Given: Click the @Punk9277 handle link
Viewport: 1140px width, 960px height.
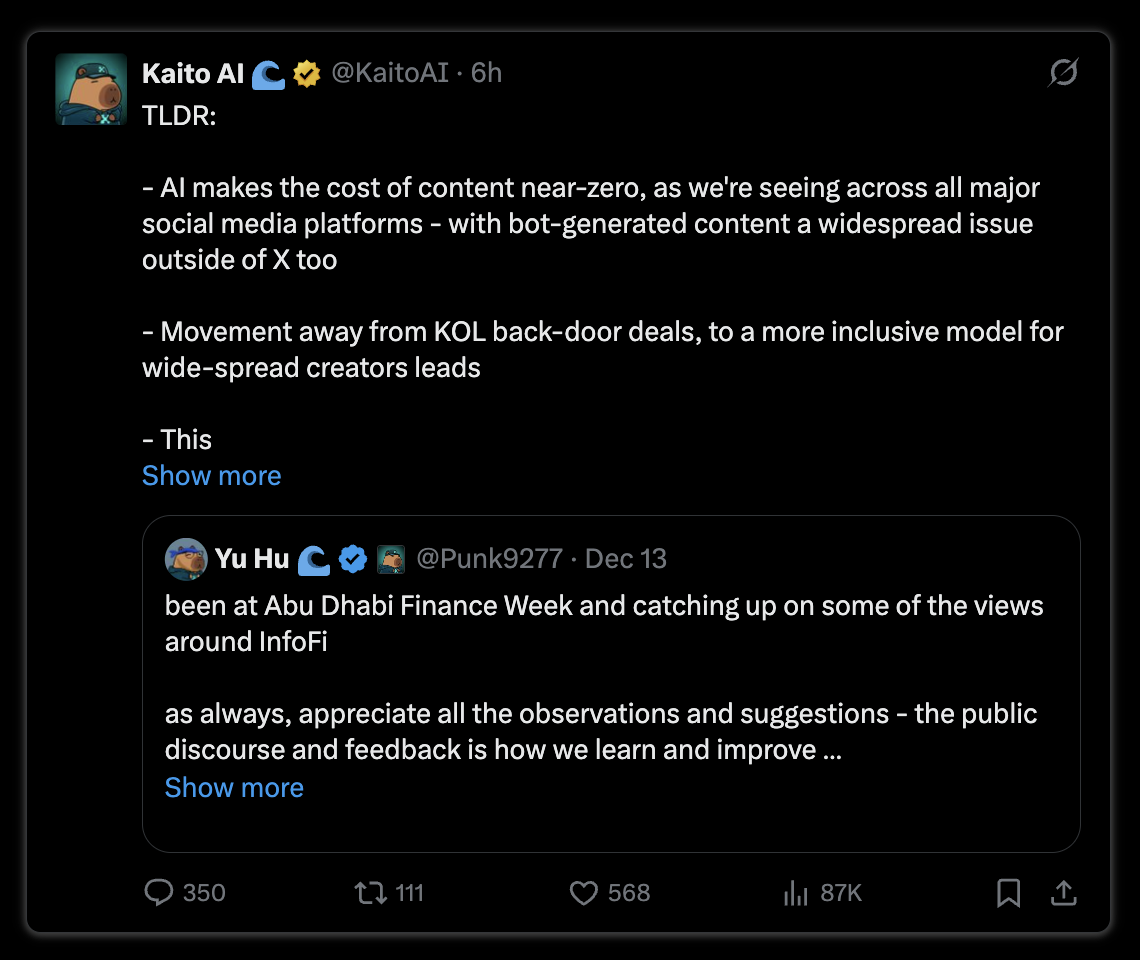Looking at the screenshot, I should (x=489, y=559).
